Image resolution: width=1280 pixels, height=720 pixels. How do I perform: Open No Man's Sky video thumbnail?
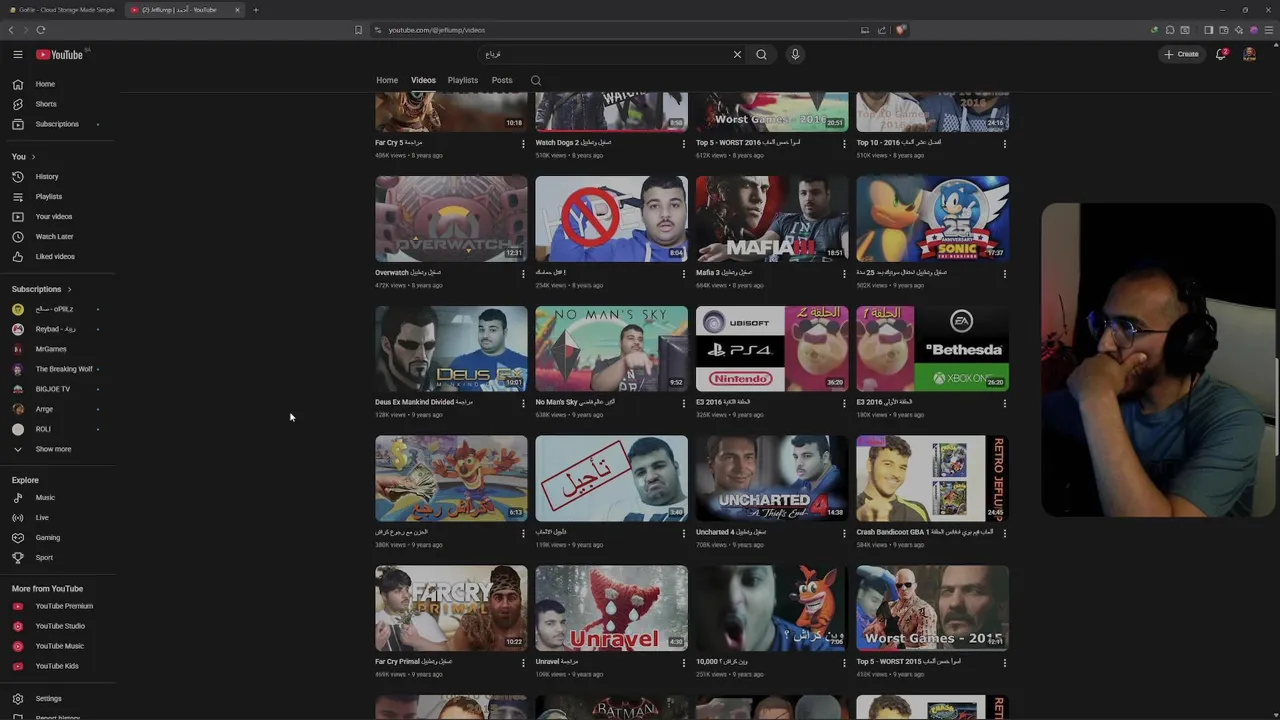pos(611,349)
